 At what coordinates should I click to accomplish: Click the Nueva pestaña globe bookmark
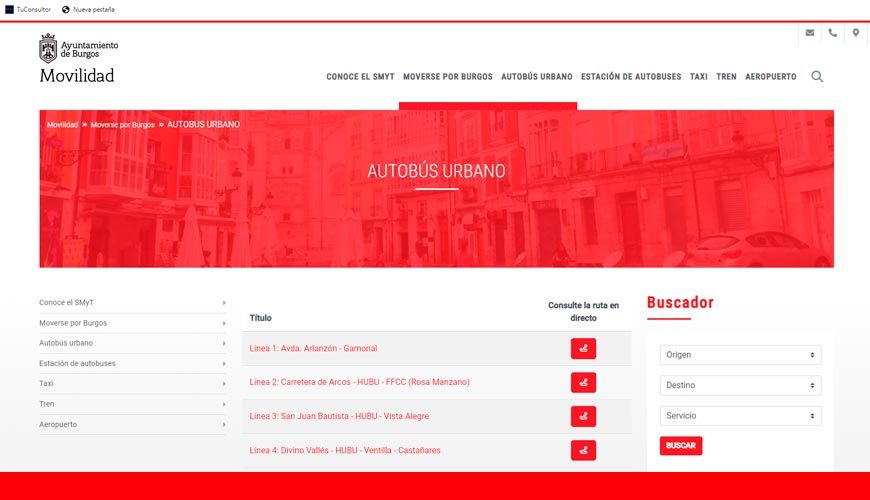click(65, 9)
